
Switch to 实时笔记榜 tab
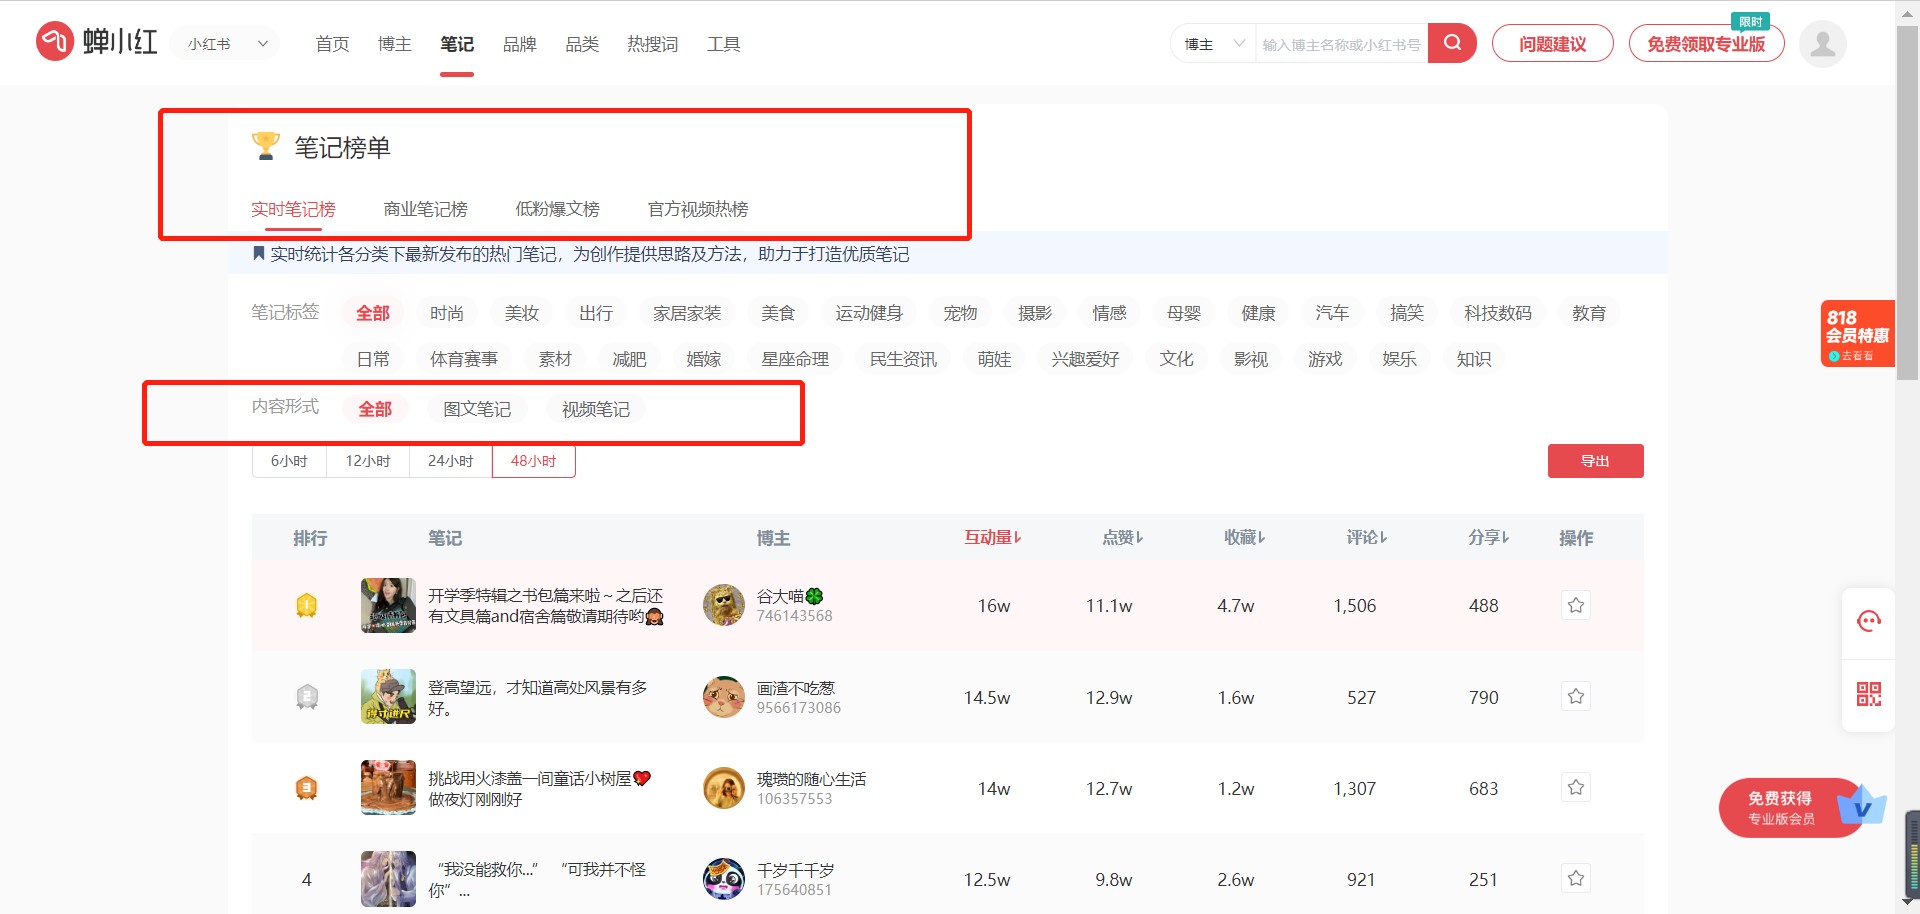(293, 209)
